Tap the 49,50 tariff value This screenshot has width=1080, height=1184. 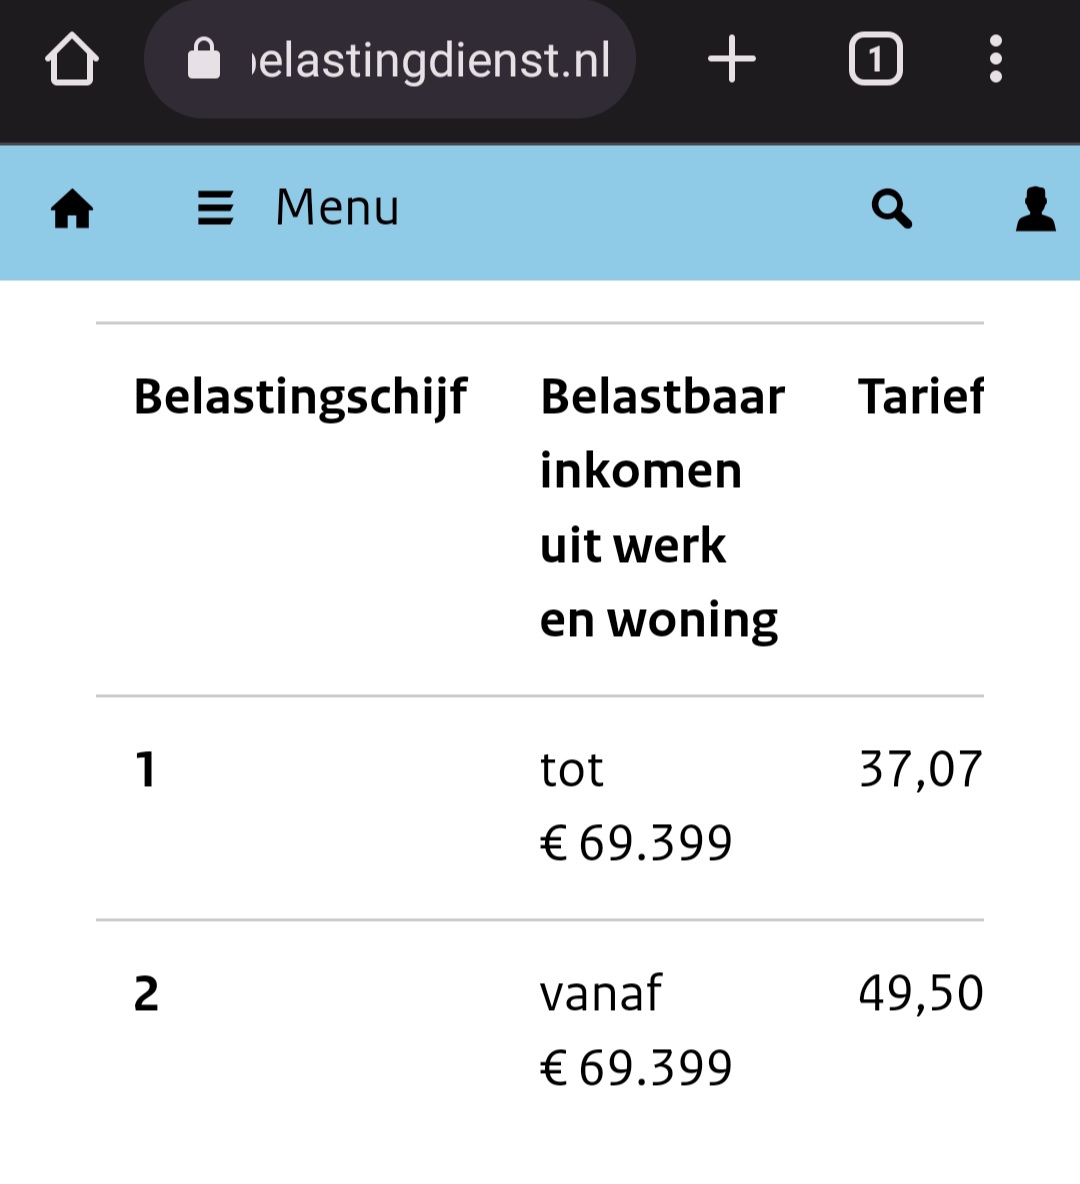[x=920, y=993]
